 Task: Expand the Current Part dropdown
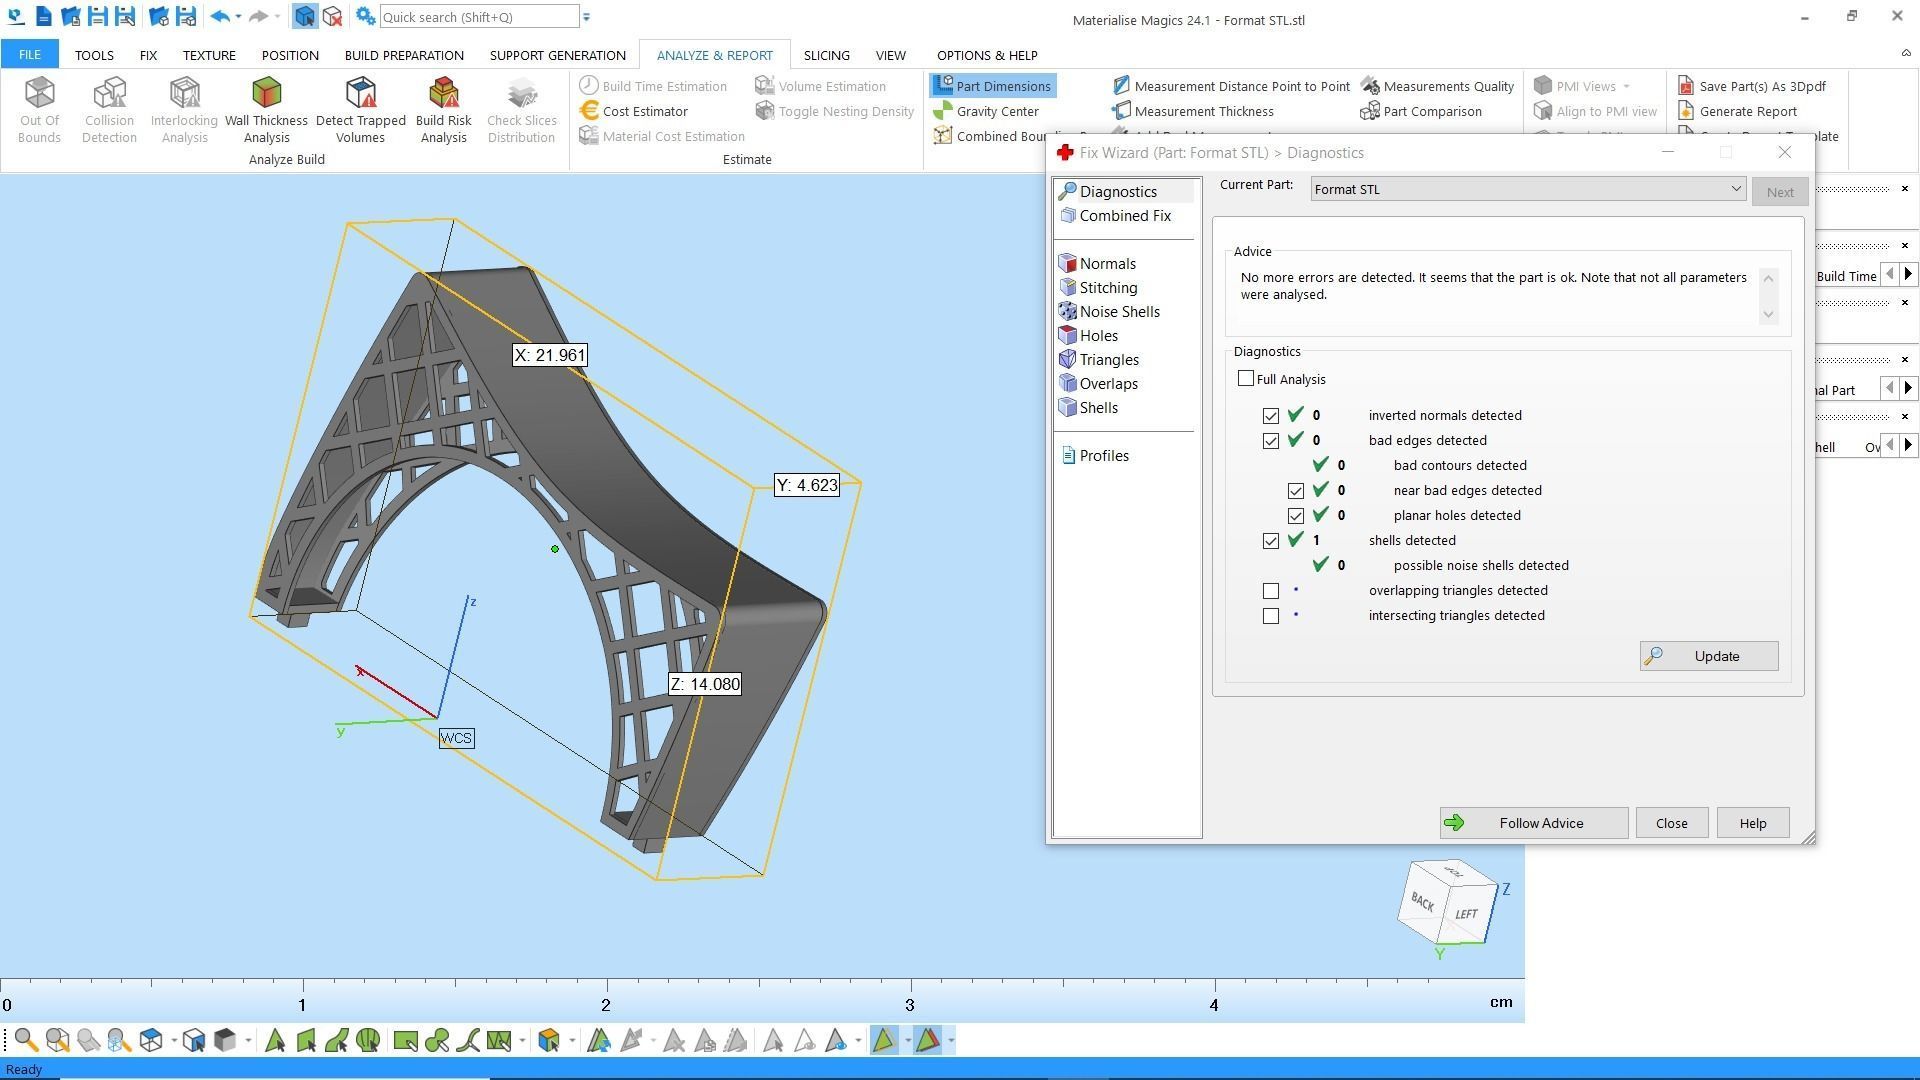coord(1735,189)
